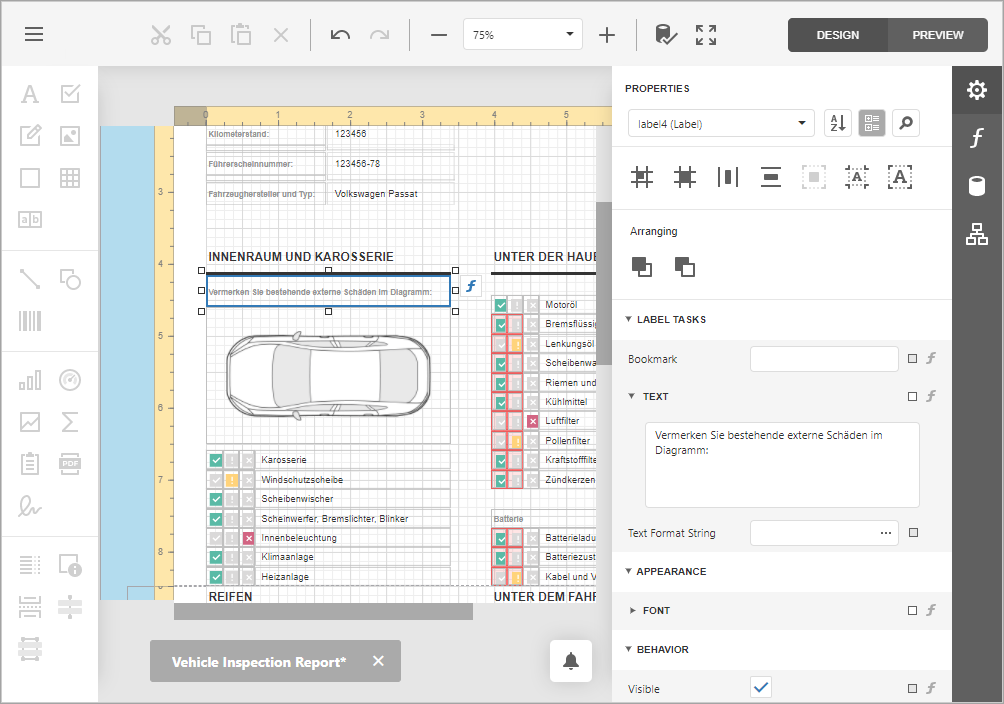Open the label4 (Label) component dropdown
The image size is (1004, 704).
coord(720,123)
